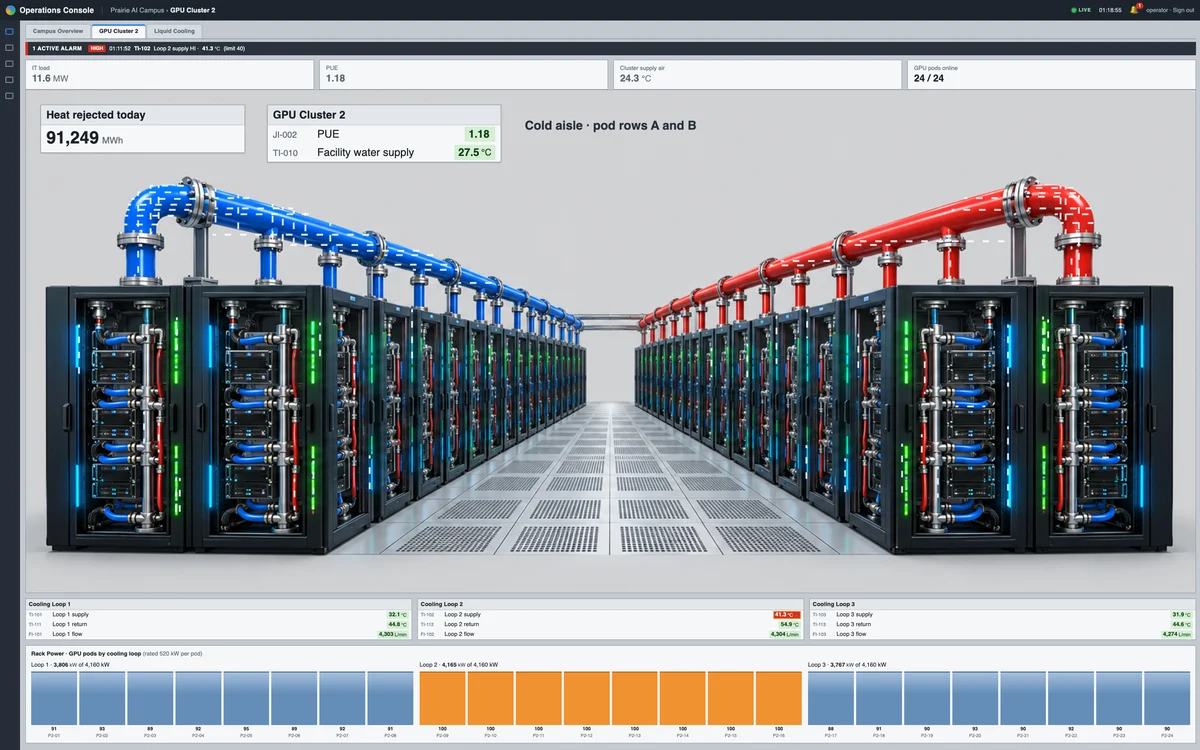Select the P2-24 pod power bar
Viewport: 1200px width, 750px height.
click(x=1167, y=698)
